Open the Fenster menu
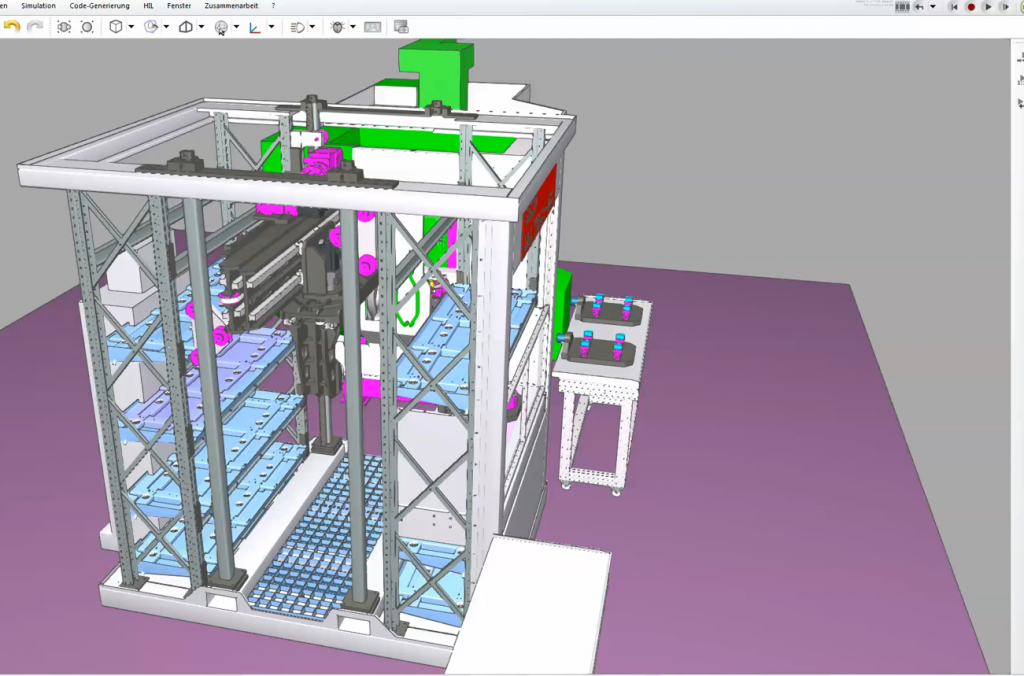Image resolution: width=1024 pixels, height=676 pixels. pos(179,6)
